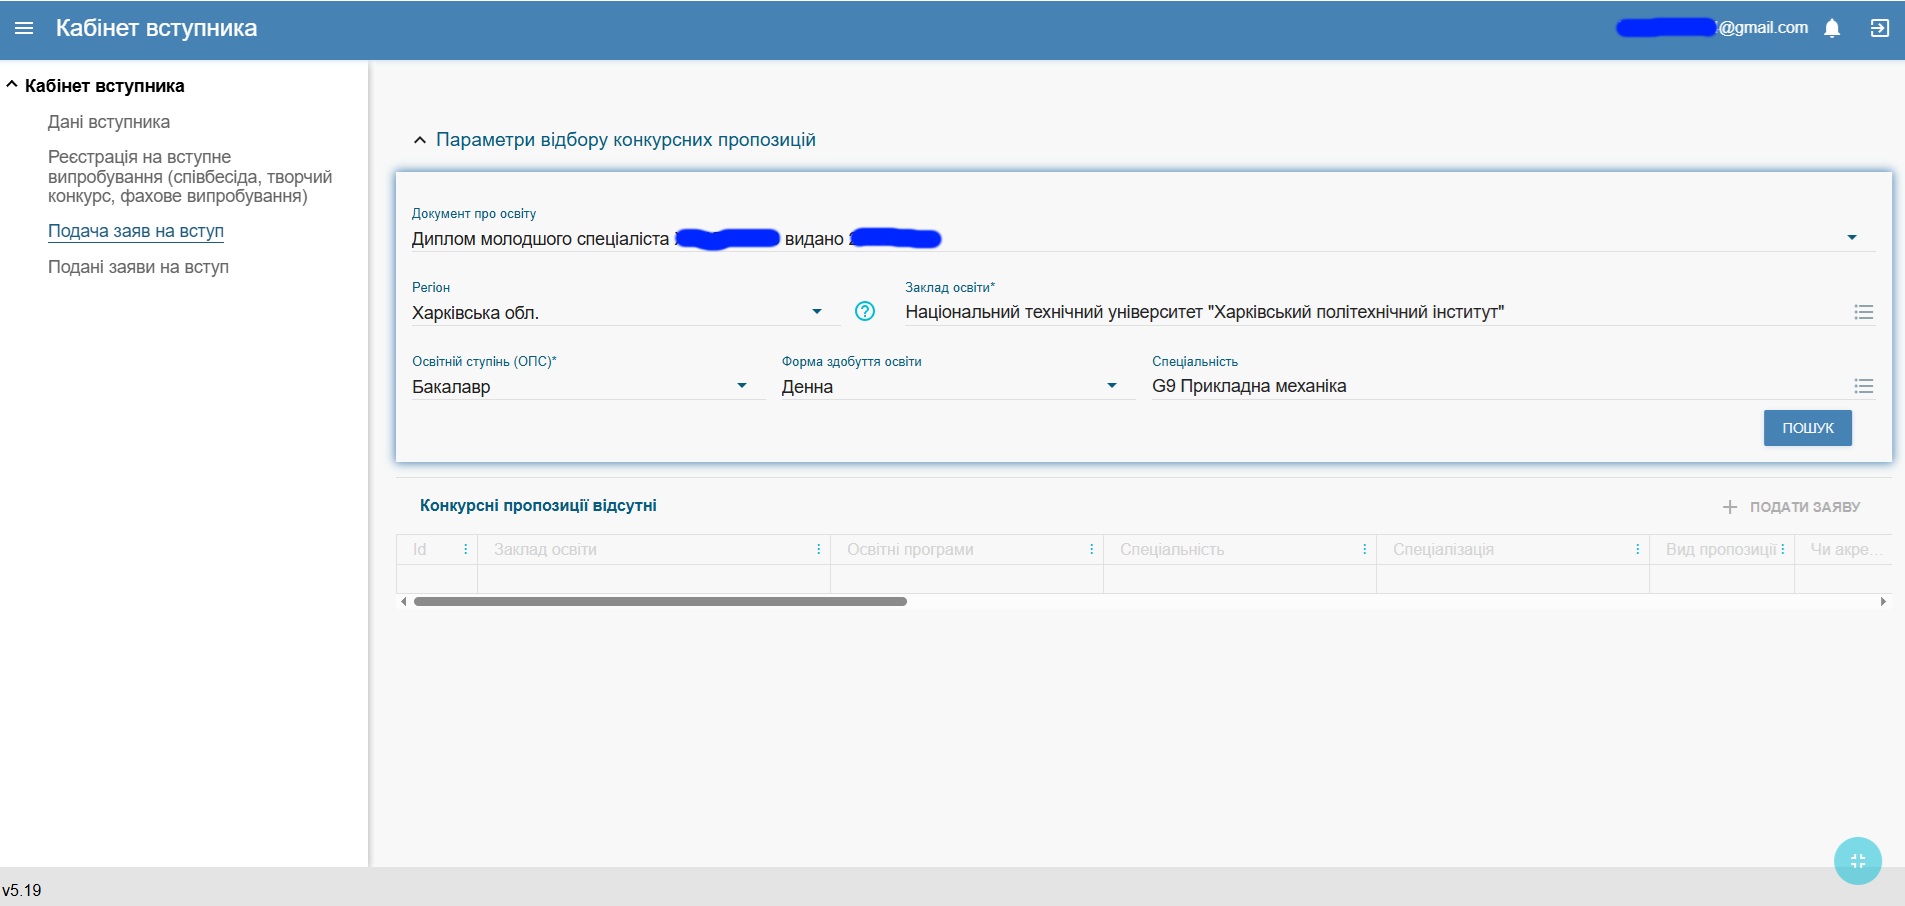Expand the Документ про освіту dropdown
Screen dimensions: 1905x906
[x=1851, y=238]
